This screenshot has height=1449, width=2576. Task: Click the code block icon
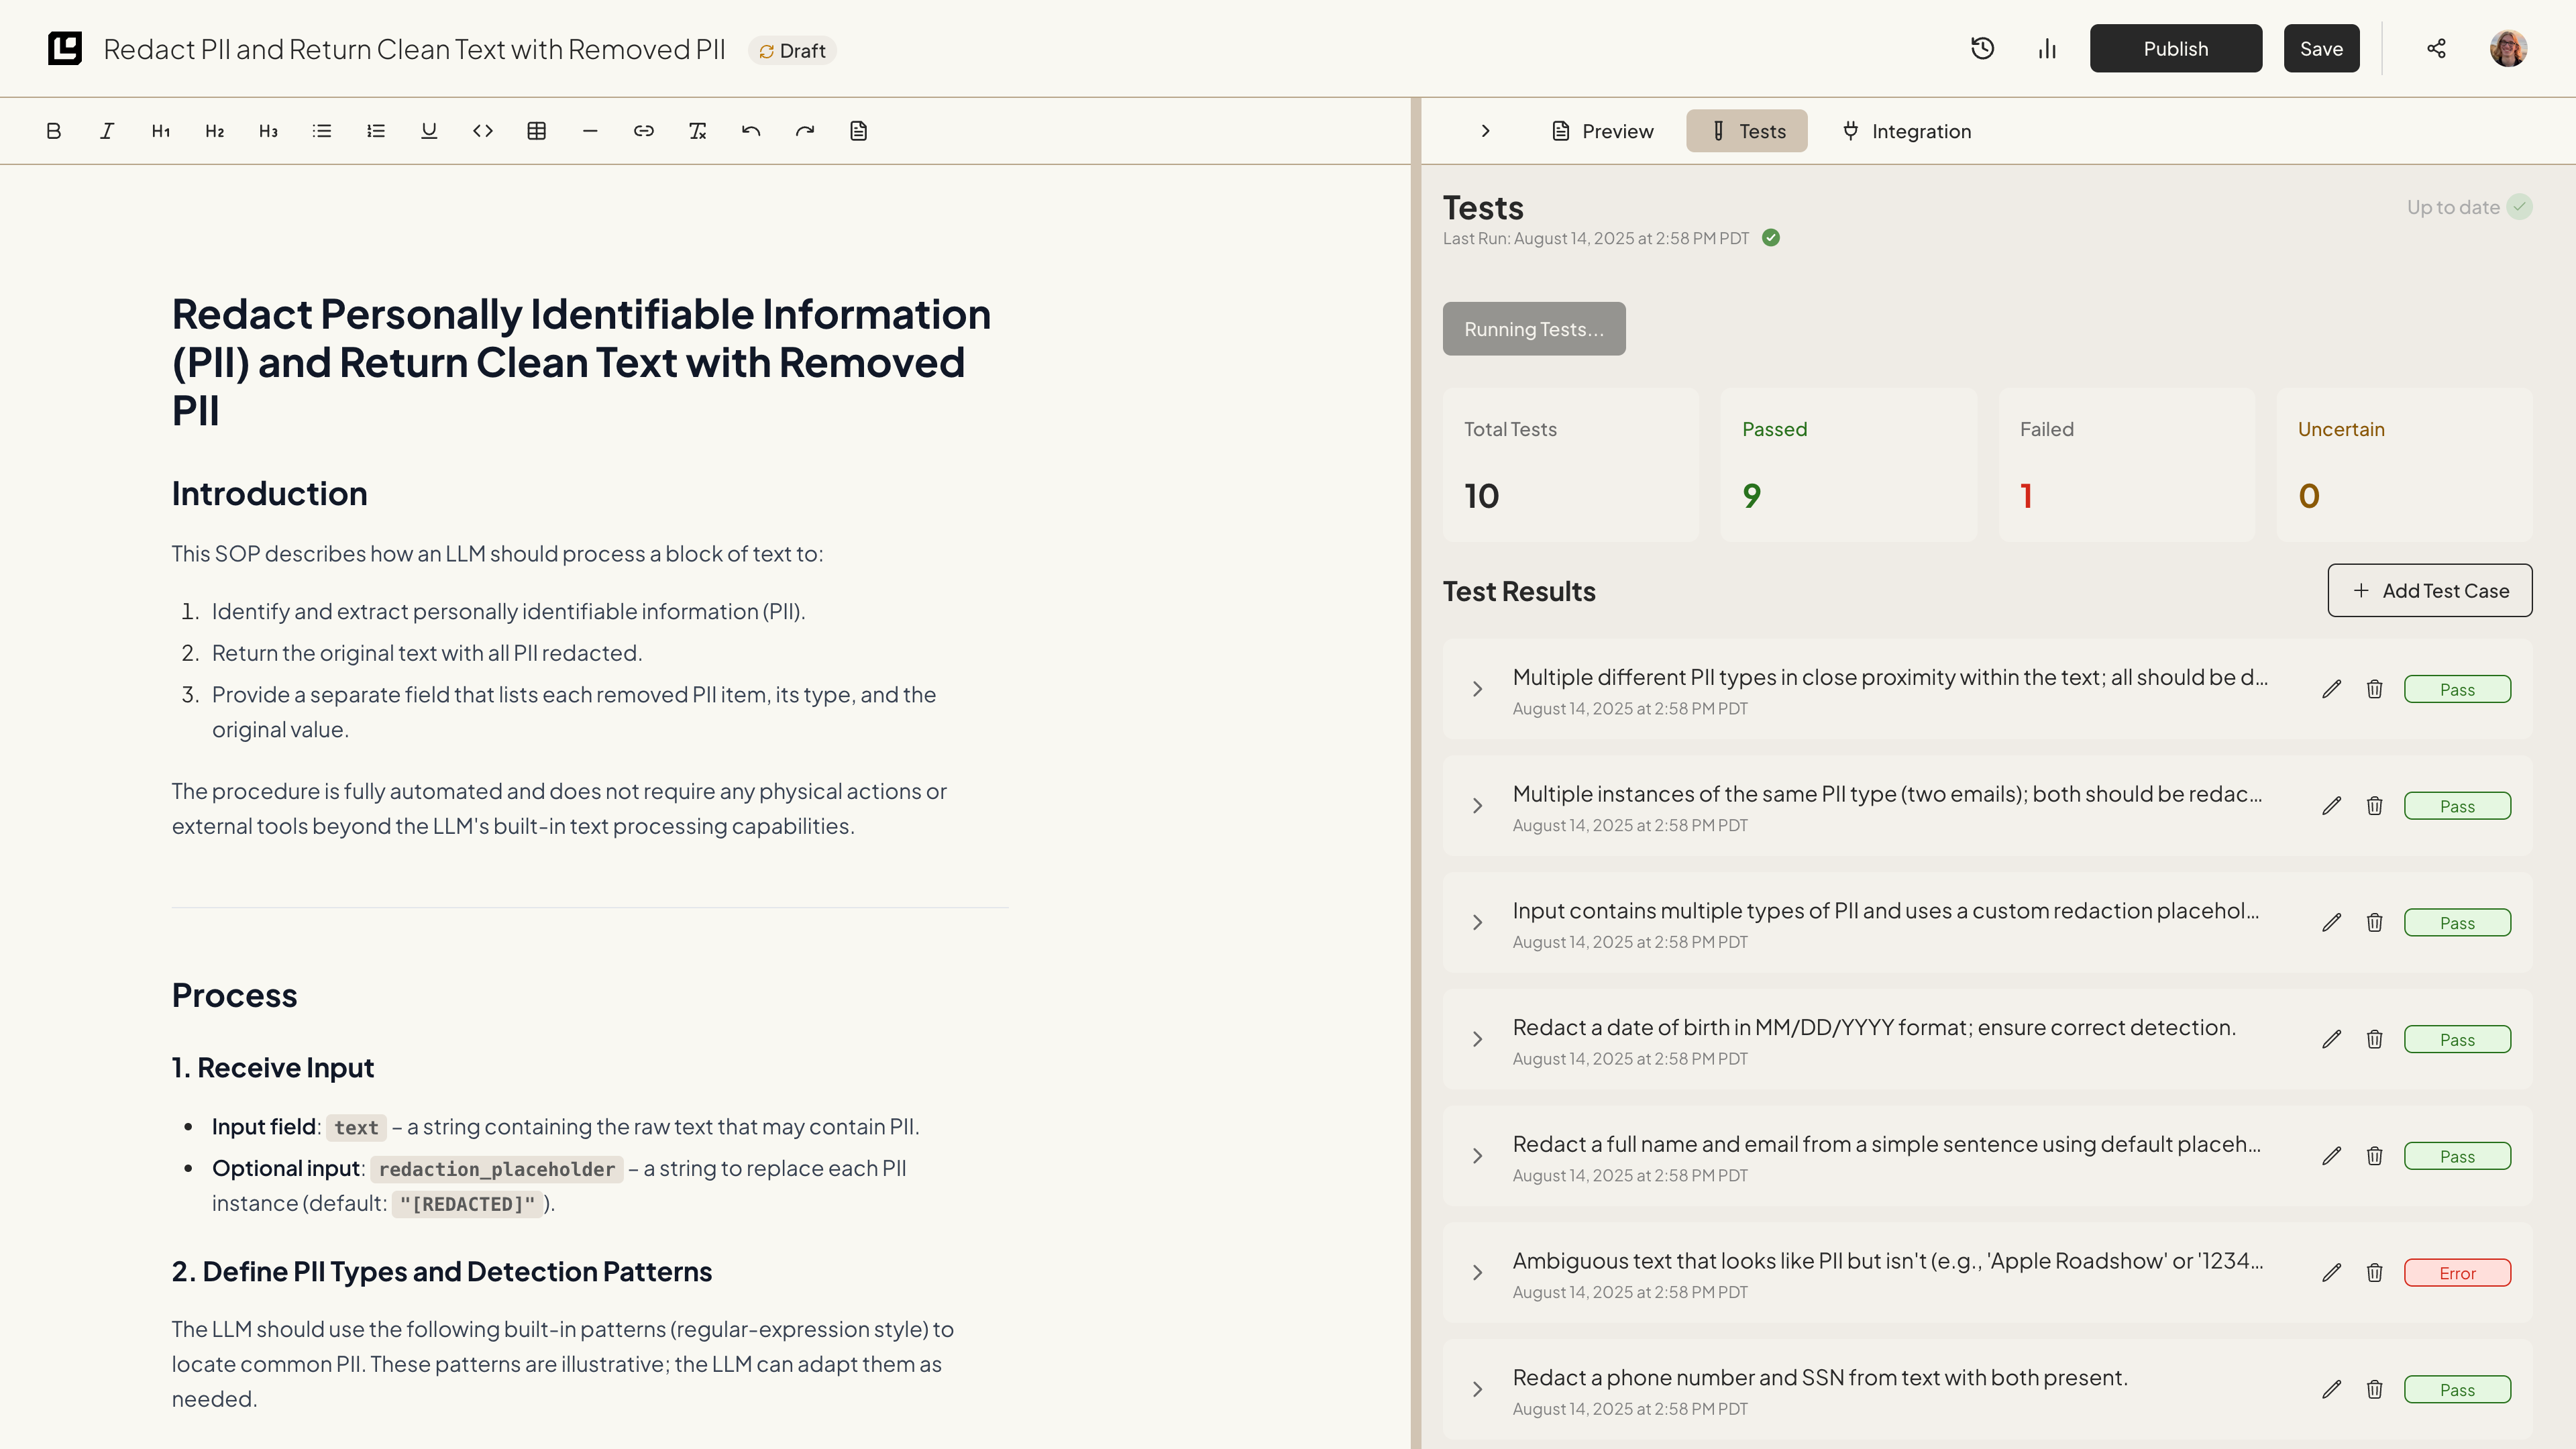pos(483,131)
